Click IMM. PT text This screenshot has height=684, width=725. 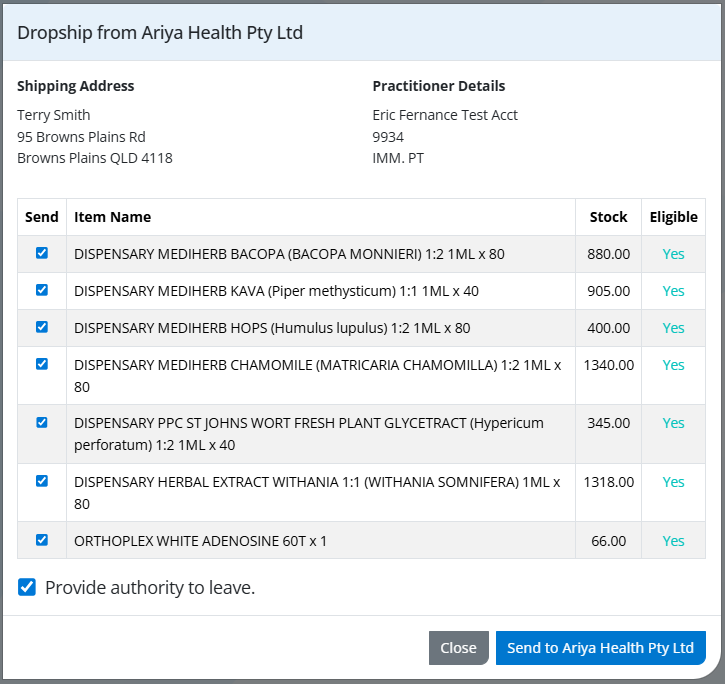pos(398,158)
